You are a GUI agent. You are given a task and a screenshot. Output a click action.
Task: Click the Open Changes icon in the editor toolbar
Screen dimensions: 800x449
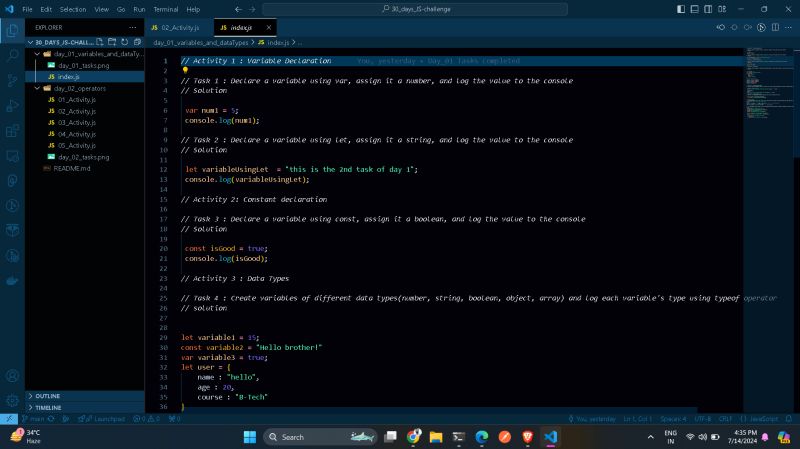click(x=720, y=28)
